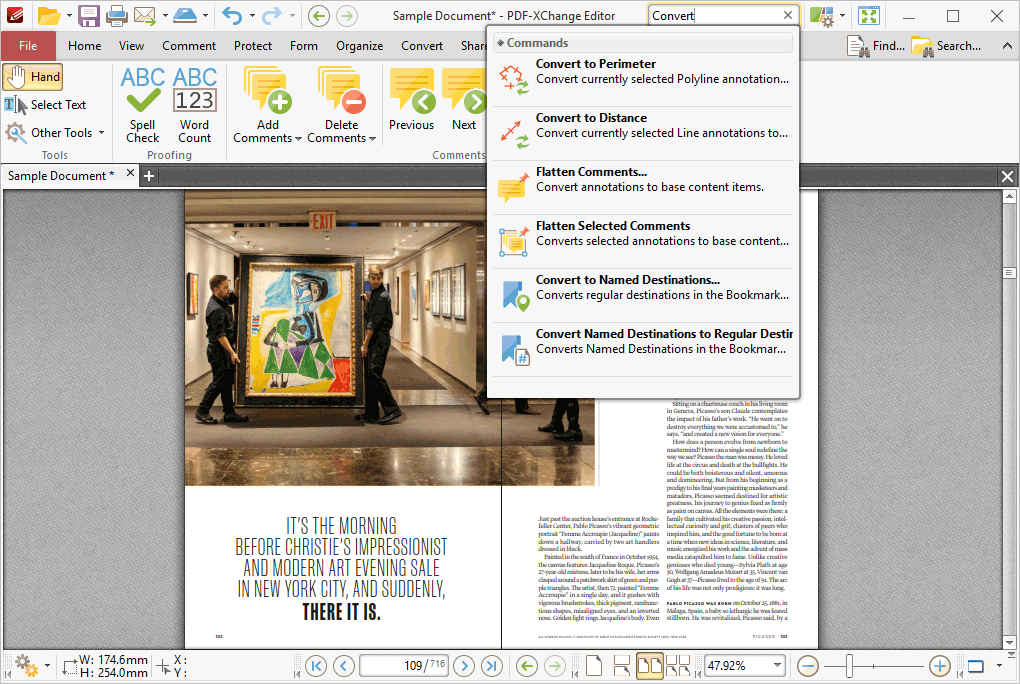Save the document with the floppy disk icon
Screen dimensions: 1020x684
tap(88, 16)
